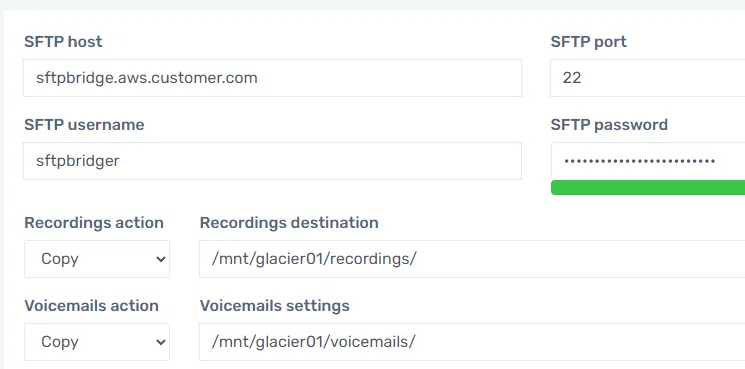Screen dimensions: 745x369
Task: Click the masked SFTP password field
Action: [648, 161]
